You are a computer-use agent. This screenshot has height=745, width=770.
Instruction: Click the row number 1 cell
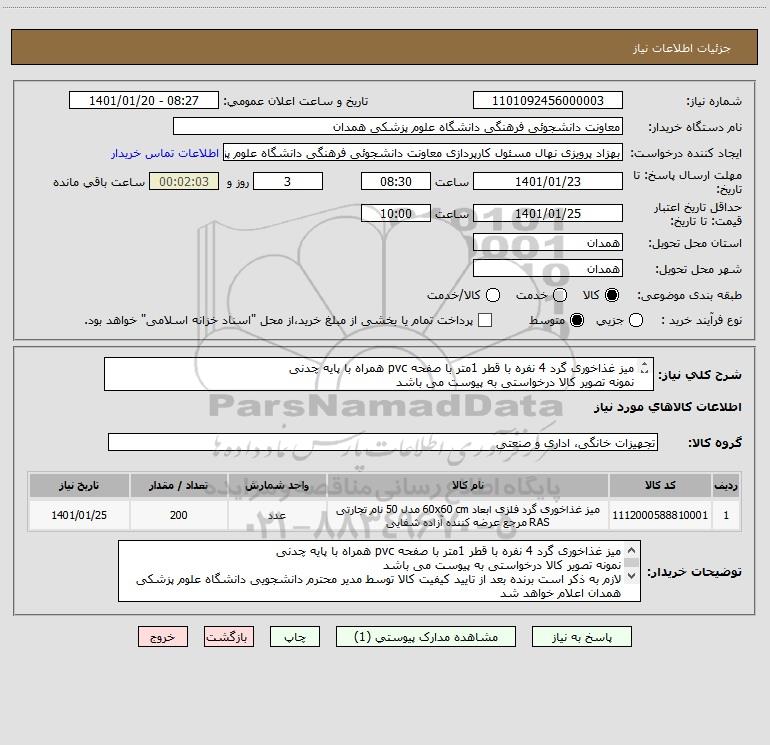click(x=726, y=515)
